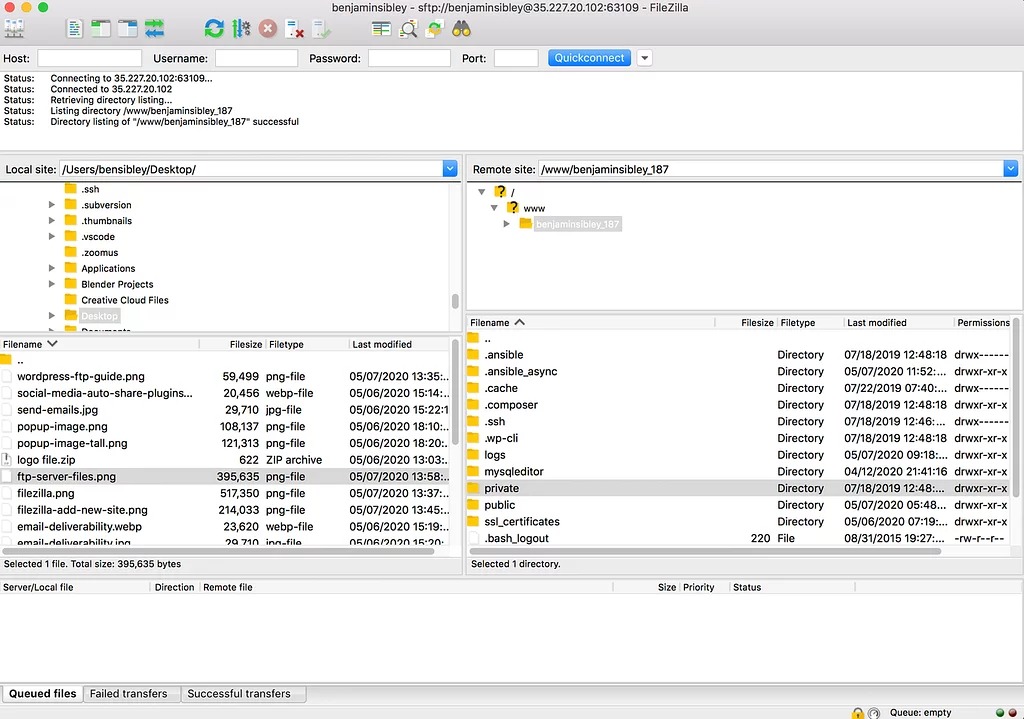1024x719 pixels.
Task: Select ftp-server-files.png in local list
Action: click(x=225, y=477)
